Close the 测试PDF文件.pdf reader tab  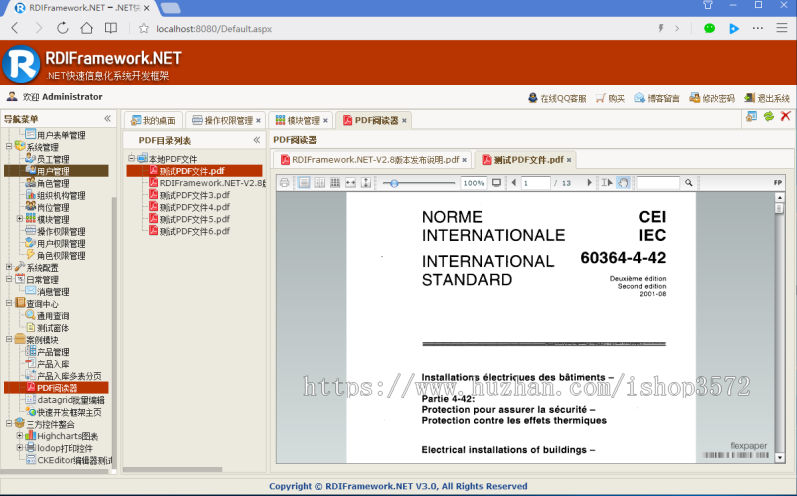point(569,160)
